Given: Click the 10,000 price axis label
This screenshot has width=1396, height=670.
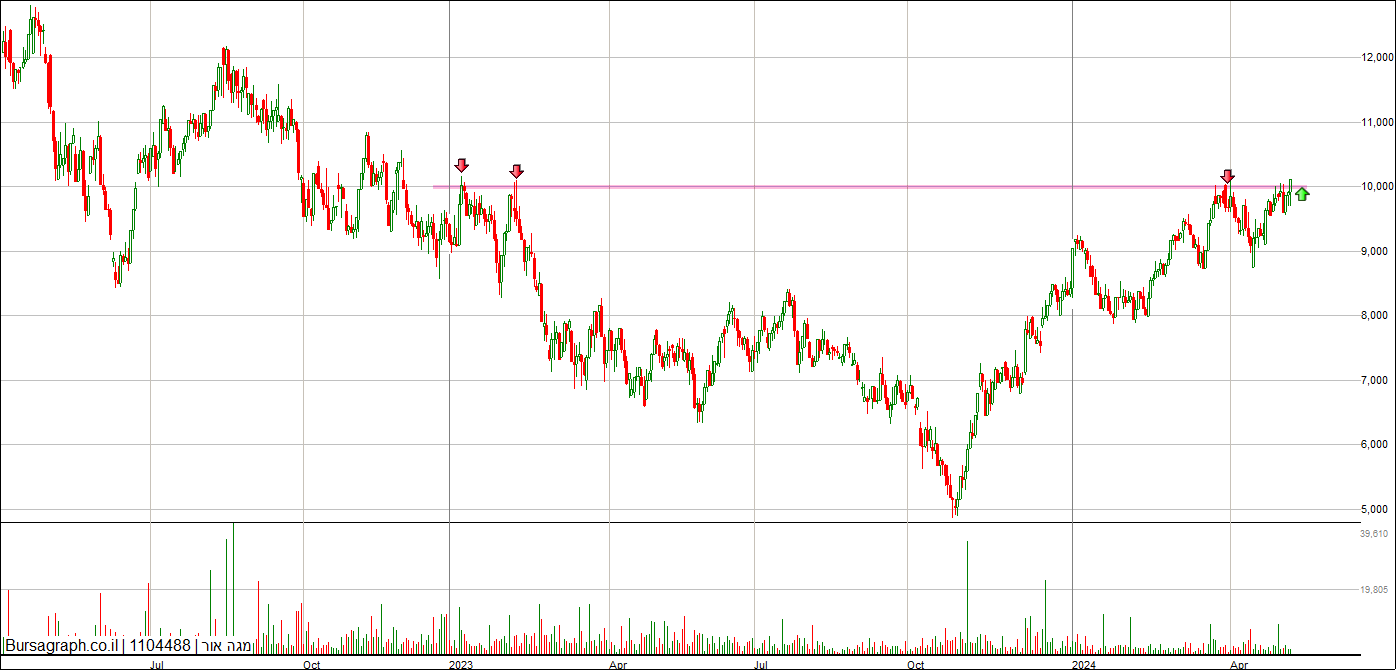Looking at the screenshot, I should point(1378,187).
